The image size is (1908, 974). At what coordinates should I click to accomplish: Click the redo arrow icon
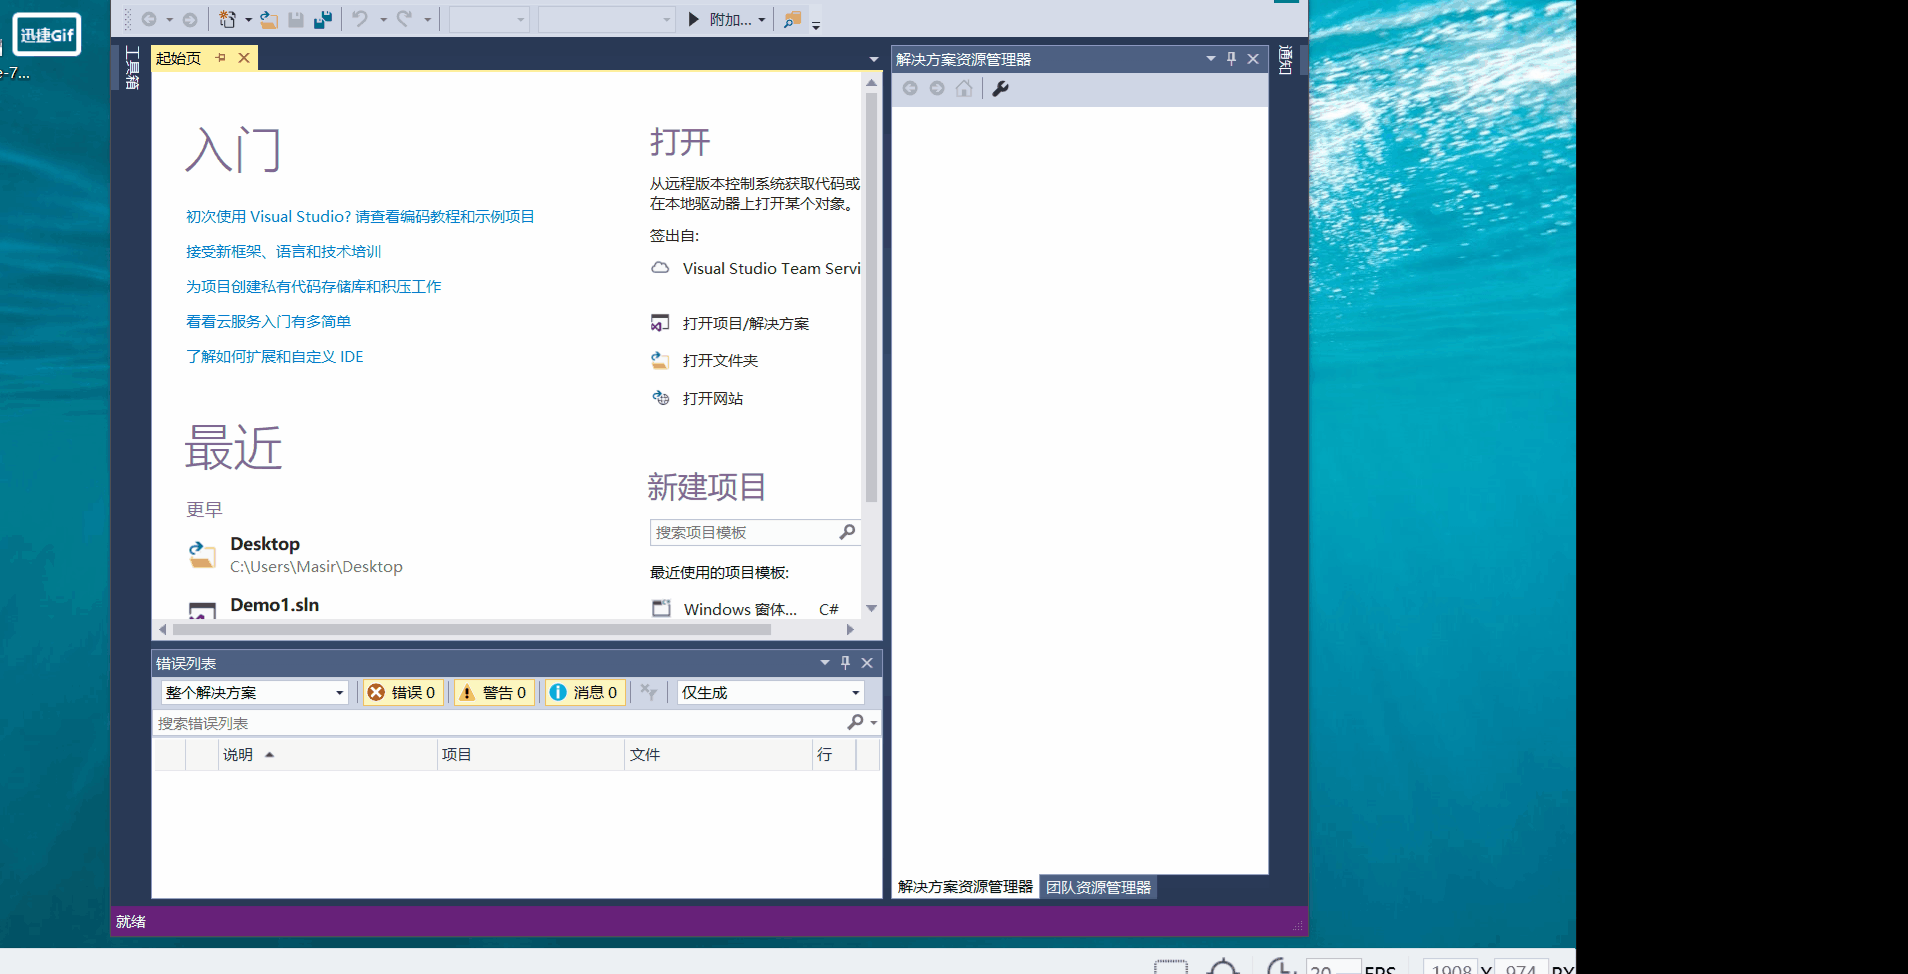click(404, 19)
